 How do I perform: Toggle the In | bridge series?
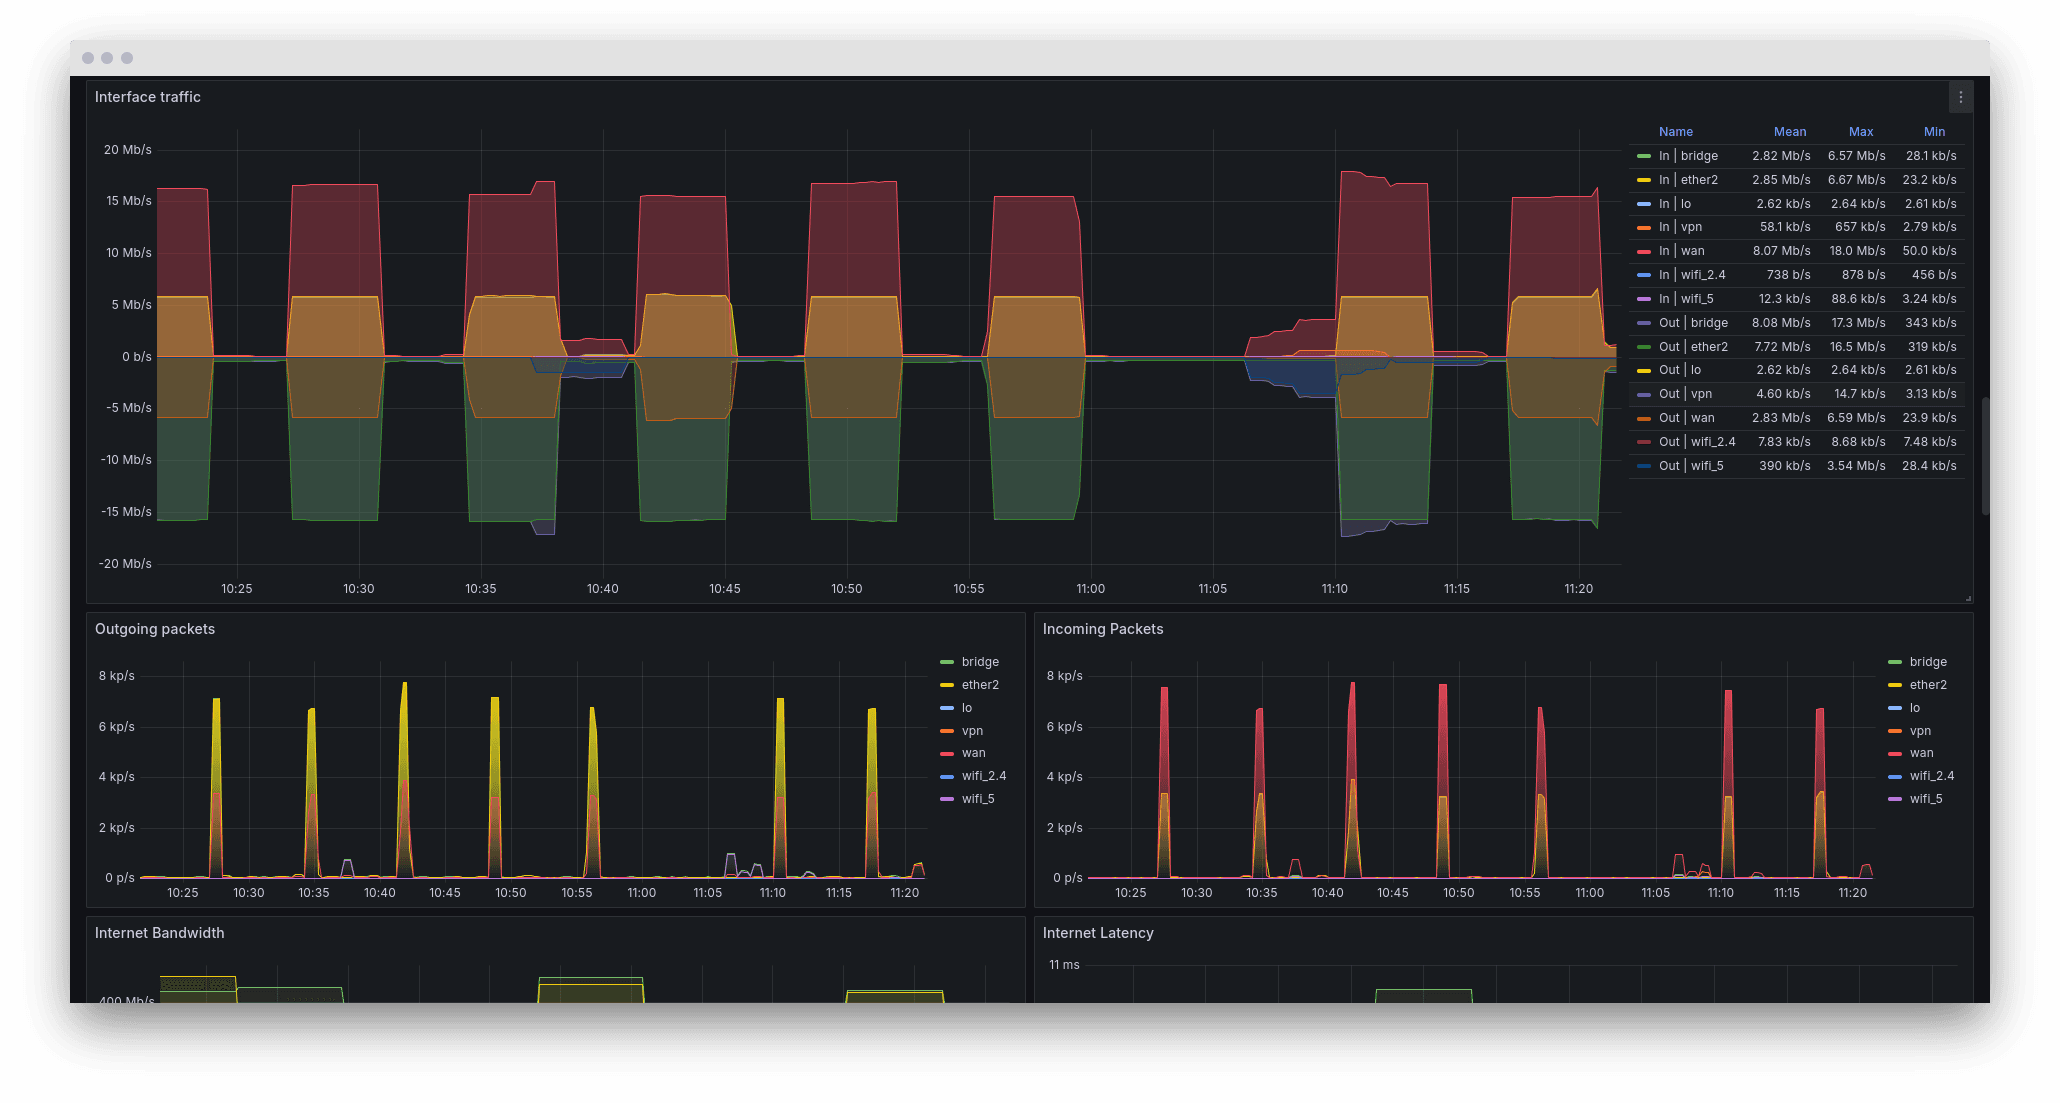point(1688,156)
